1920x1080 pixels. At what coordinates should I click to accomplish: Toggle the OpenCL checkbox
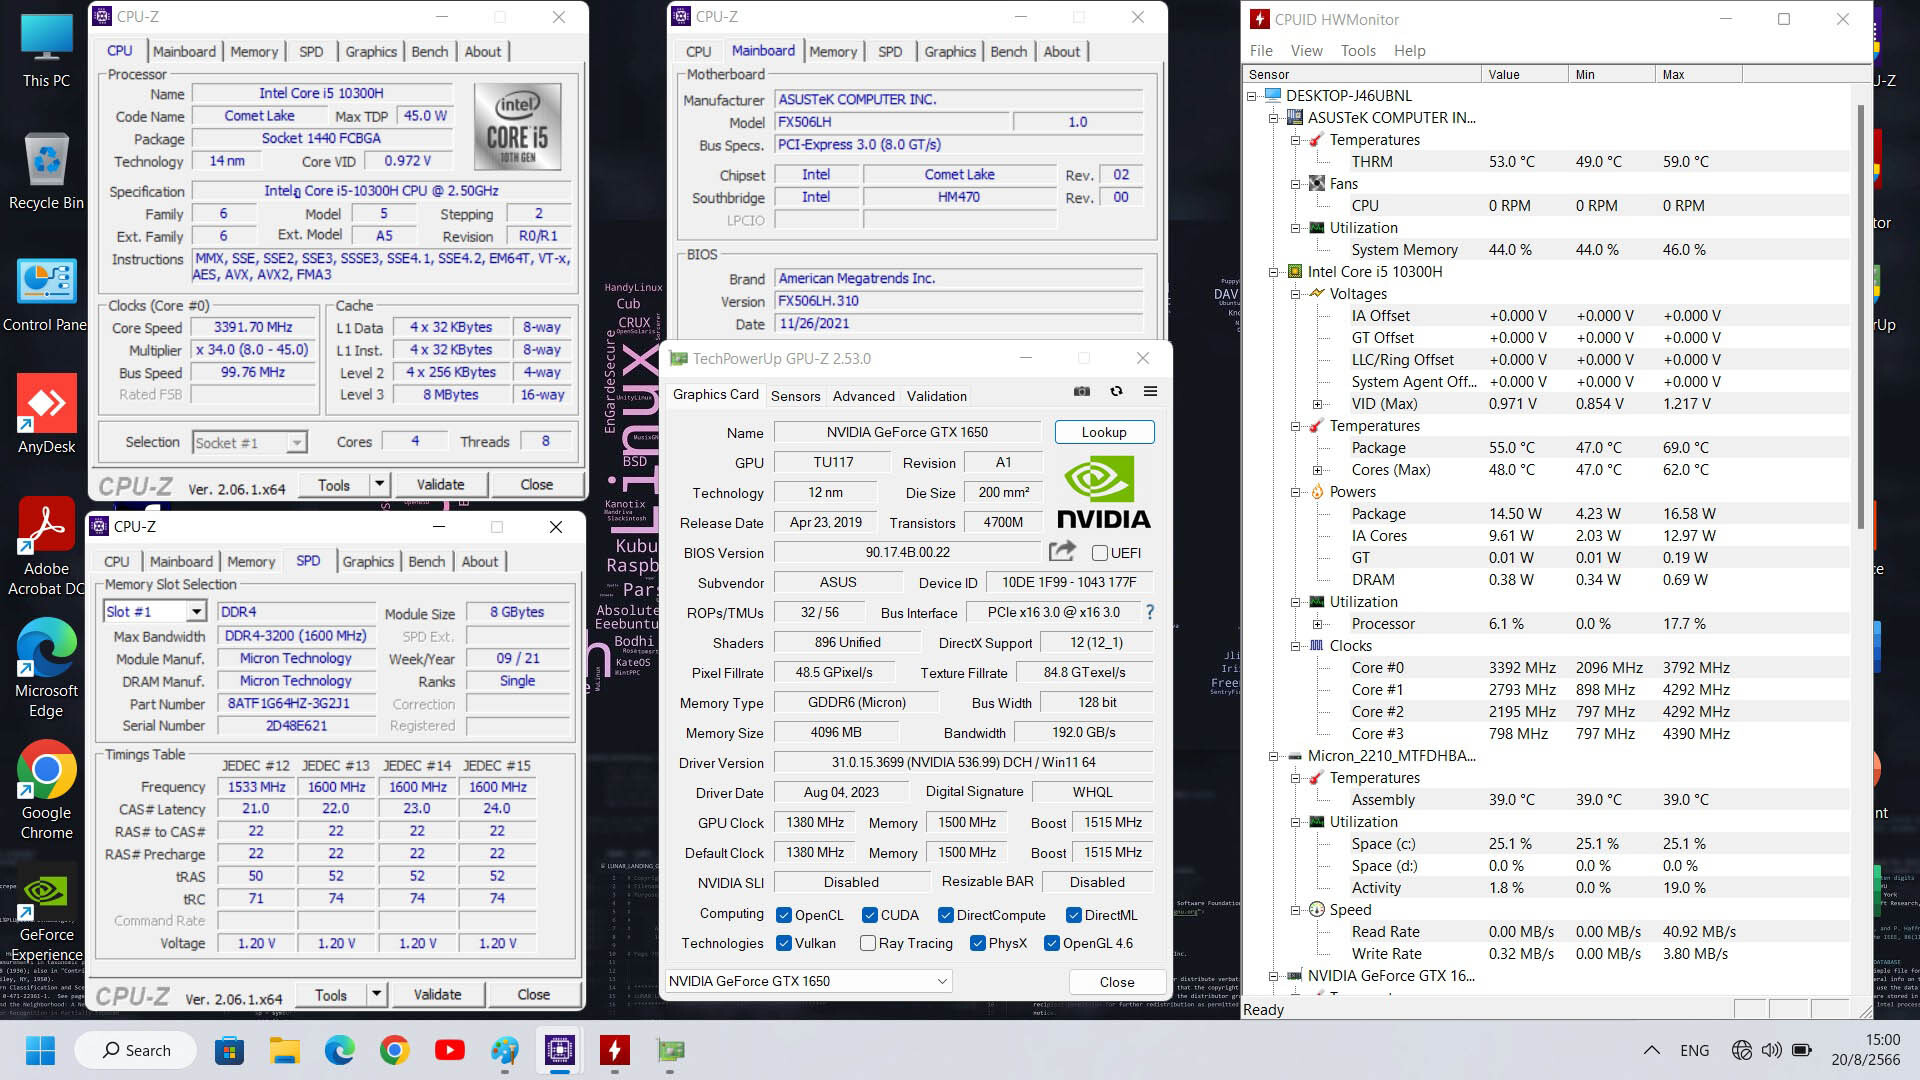784,915
